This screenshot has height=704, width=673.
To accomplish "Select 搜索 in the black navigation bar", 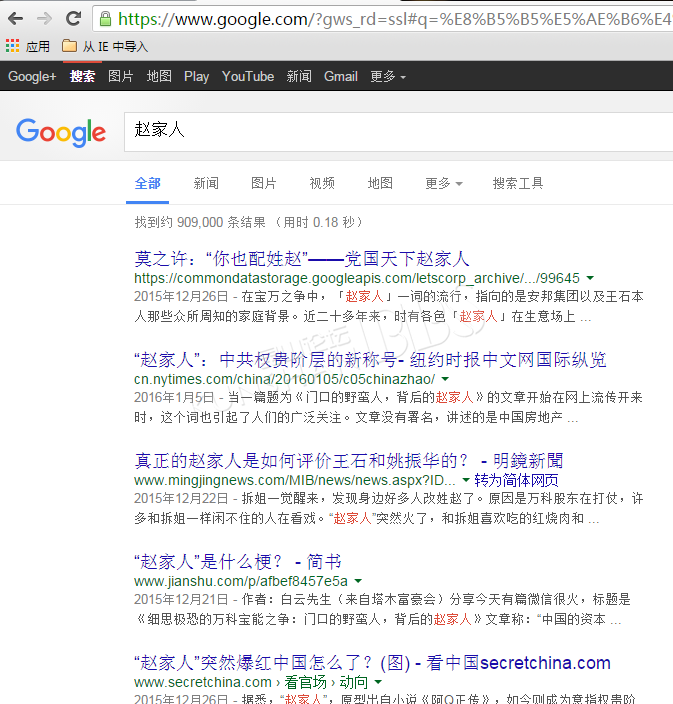I will pos(82,76).
